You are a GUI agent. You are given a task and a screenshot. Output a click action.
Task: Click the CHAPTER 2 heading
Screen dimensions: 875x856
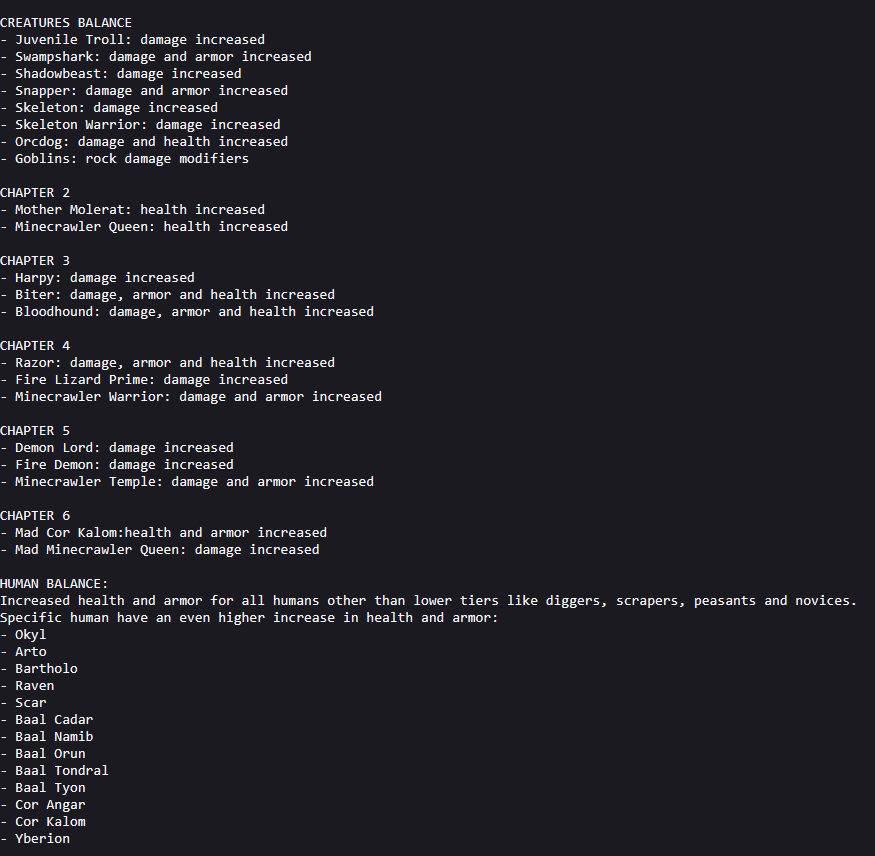coord(35,193)
